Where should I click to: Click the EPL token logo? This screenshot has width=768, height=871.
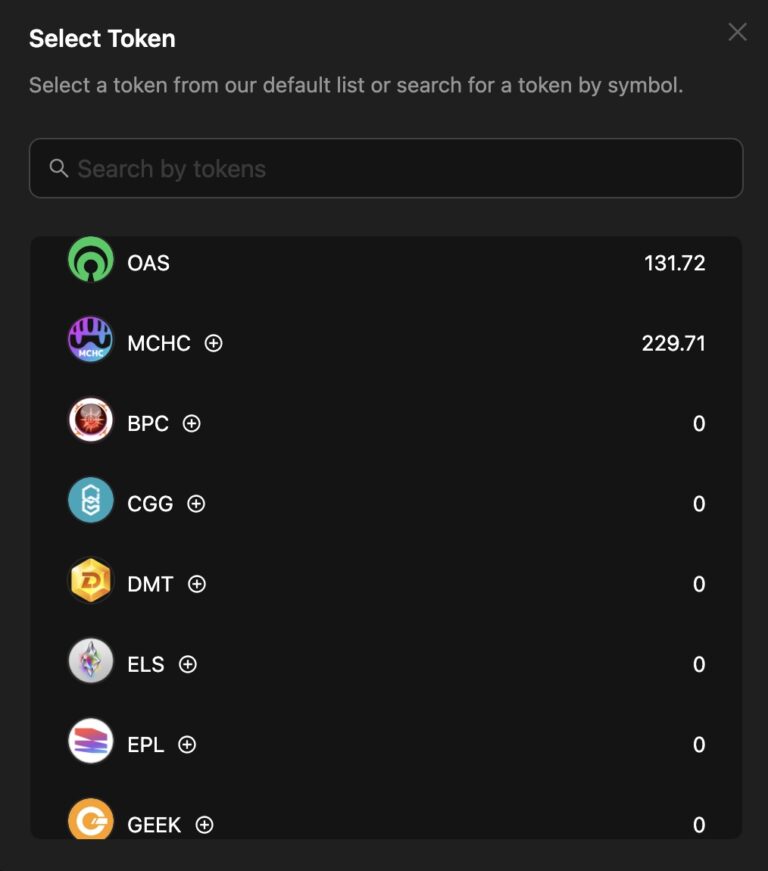click(91, 742)
